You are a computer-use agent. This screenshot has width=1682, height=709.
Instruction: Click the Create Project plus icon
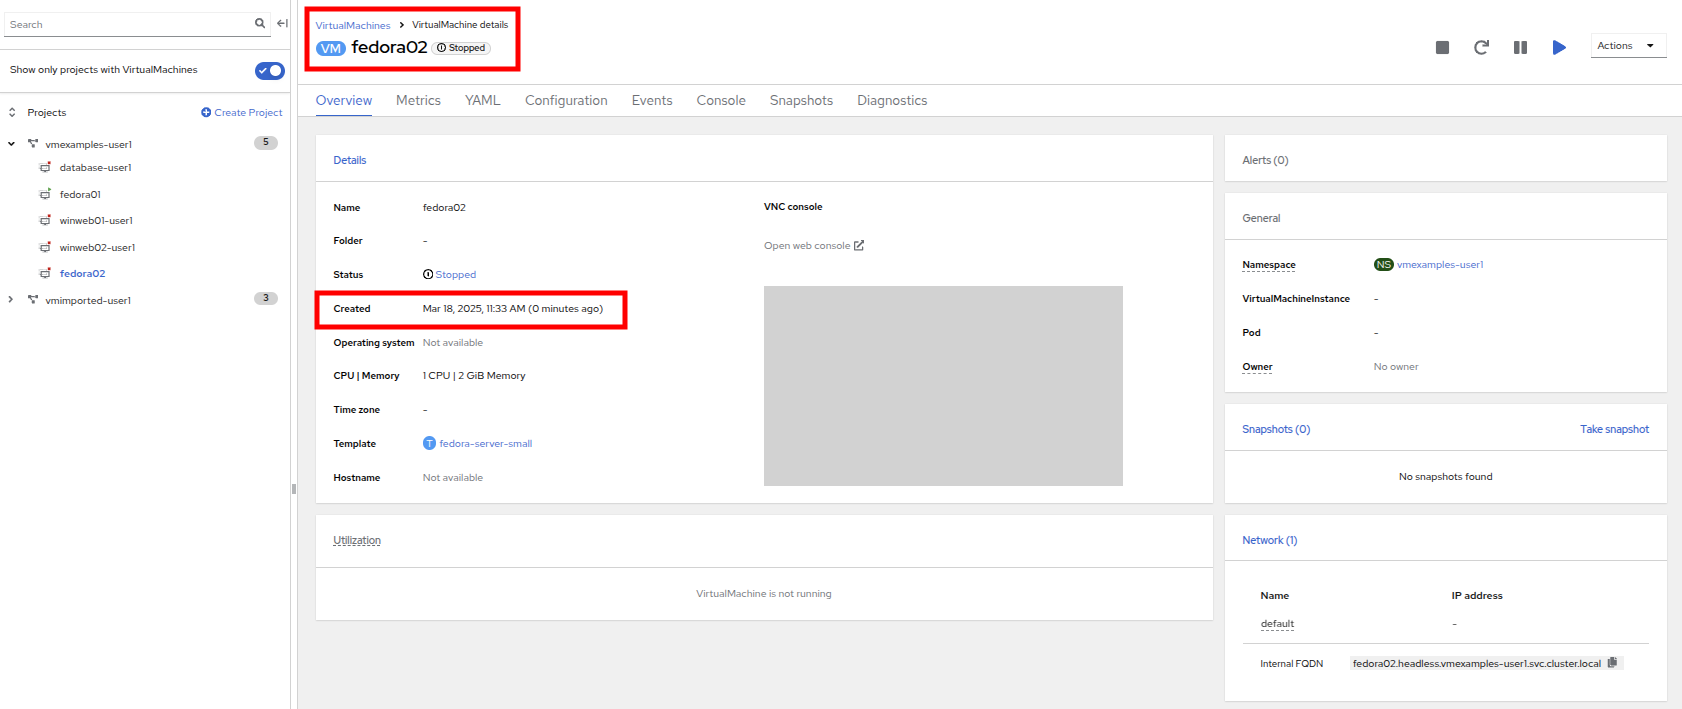[206, 113]
